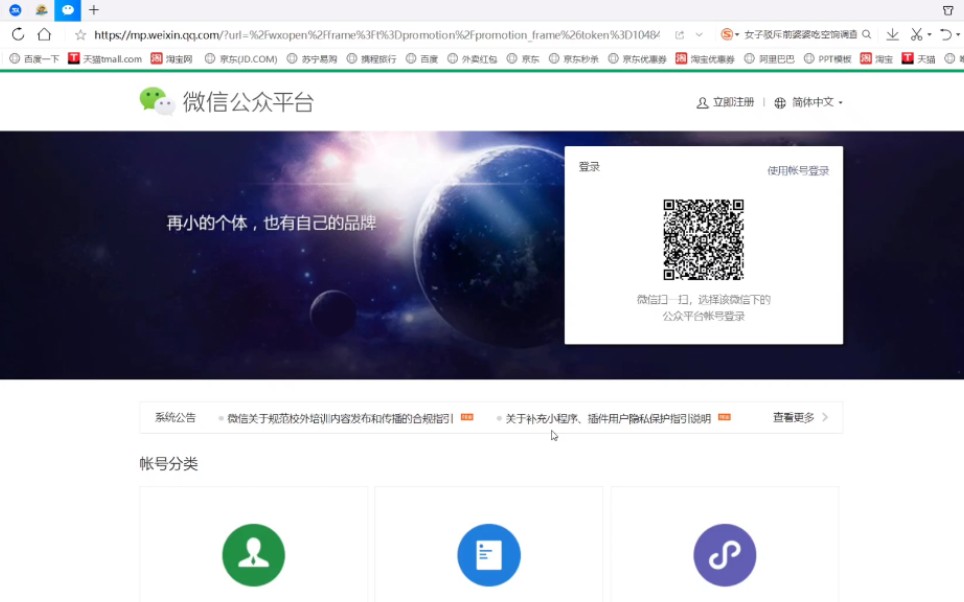Screen dimensions: 964x602
Task: Click the login QR code
Action: (x=703, y=237)
